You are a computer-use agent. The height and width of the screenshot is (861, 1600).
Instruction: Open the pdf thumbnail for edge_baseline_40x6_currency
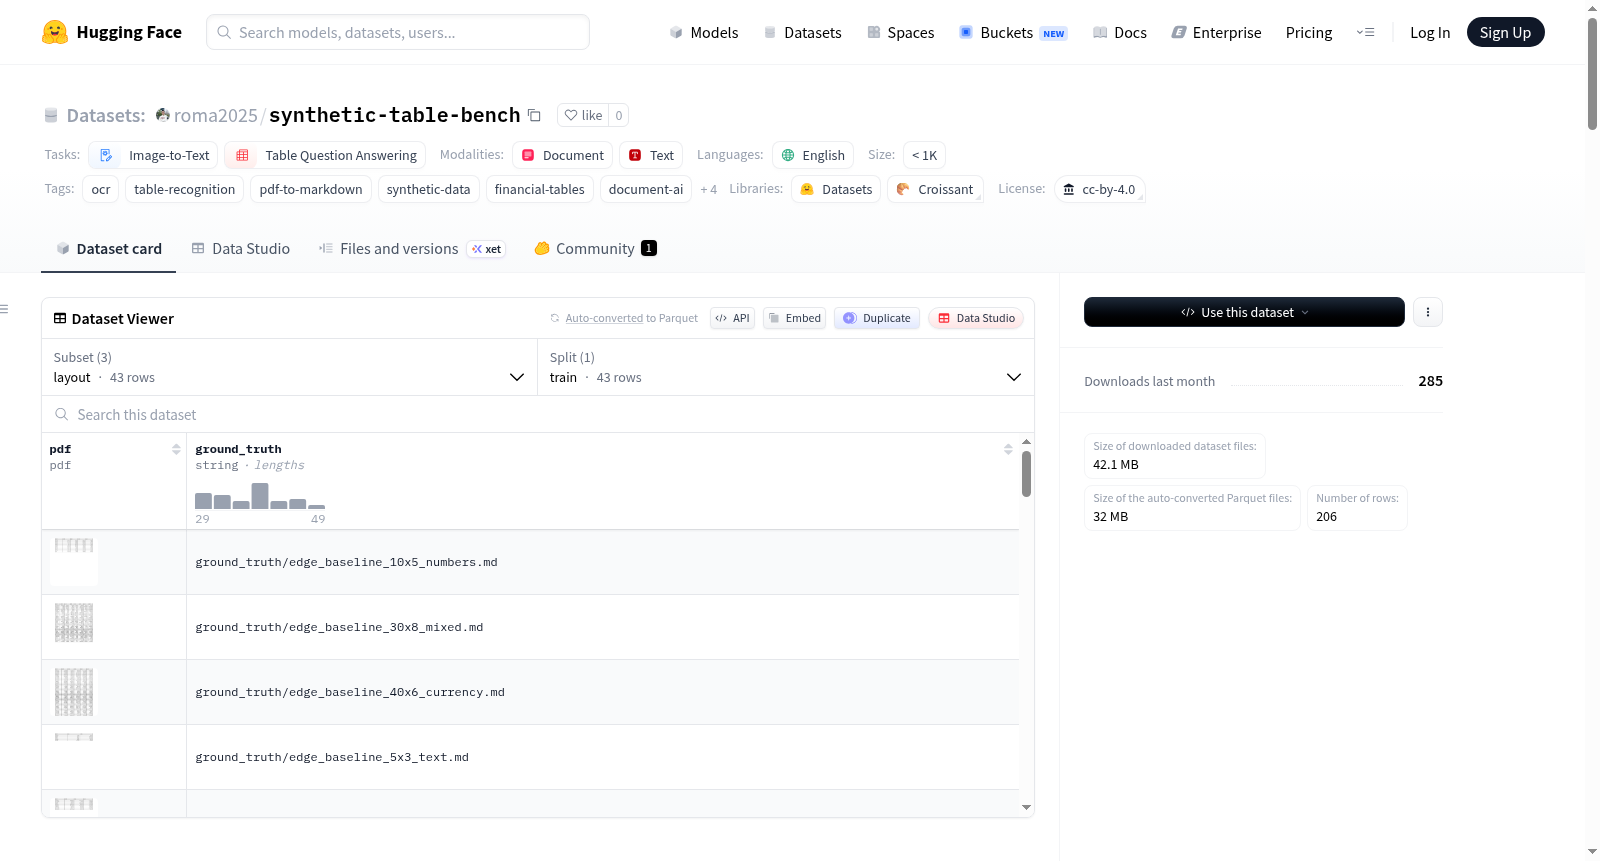pos(74,692)
